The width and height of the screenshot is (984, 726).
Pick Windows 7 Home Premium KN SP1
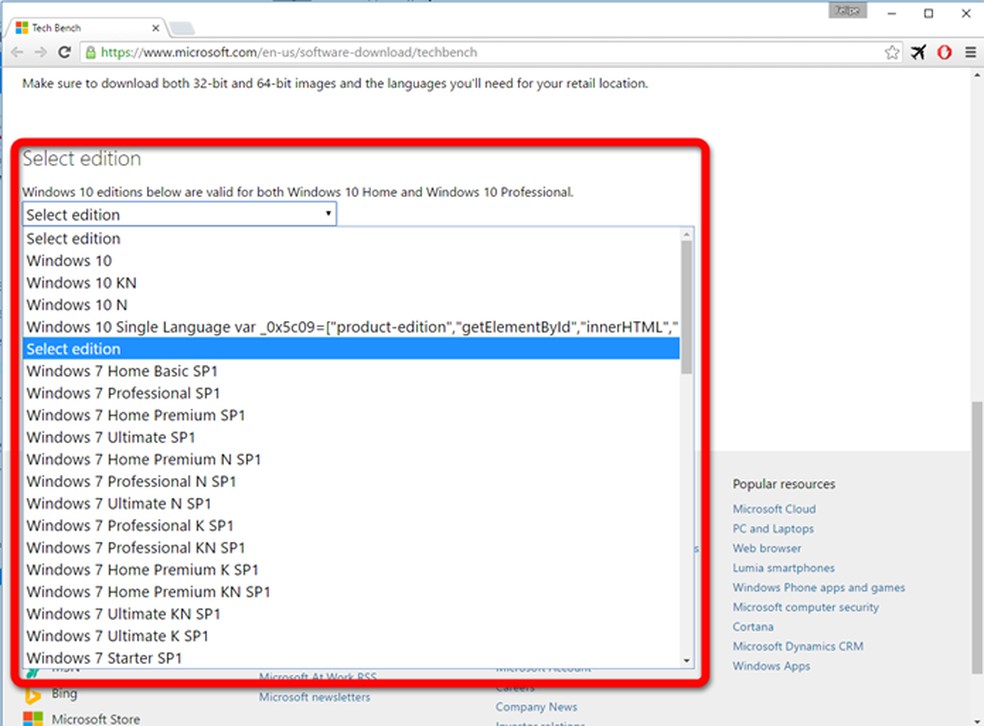pyautogui.click(x=351, y=592)
